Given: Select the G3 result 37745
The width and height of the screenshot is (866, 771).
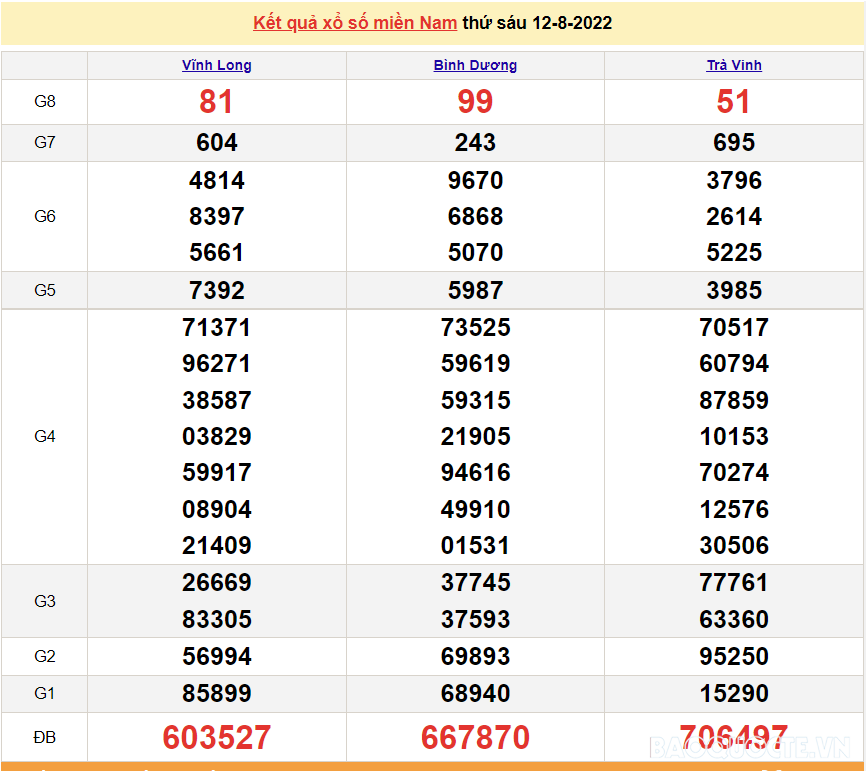Looking at the screenshot, I should tap(475, 583).
